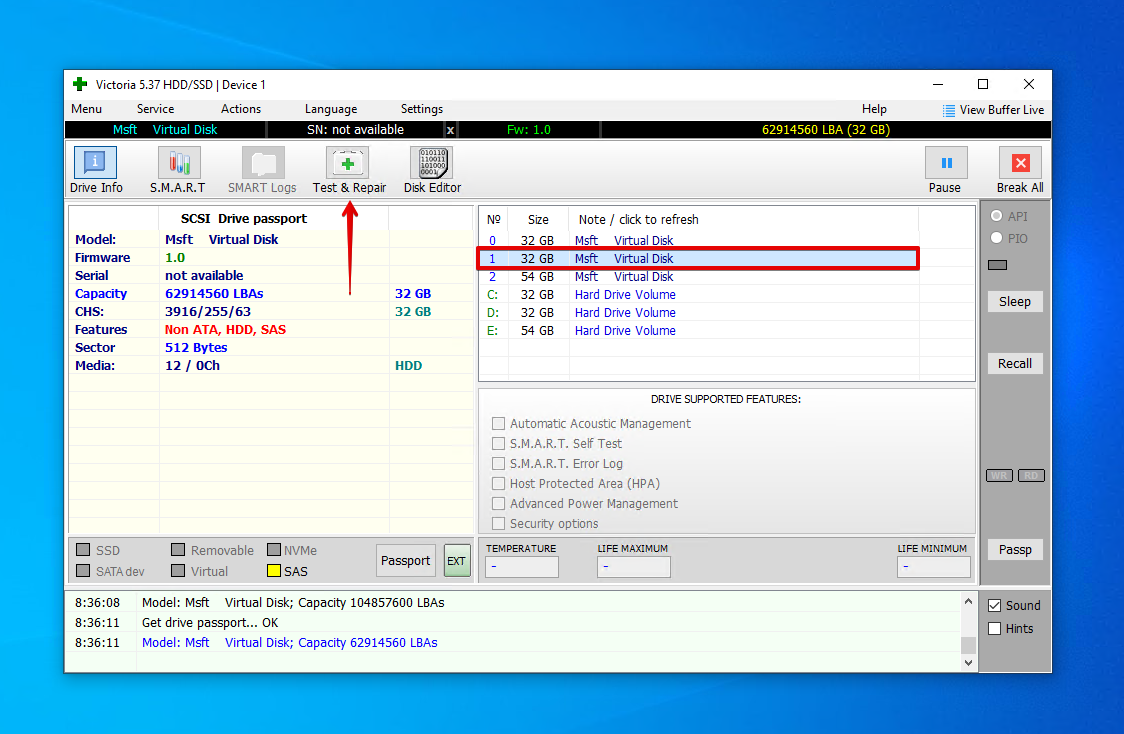The height and width of the screenshot is (734, 1124).
Task: Click the log scroll up arrow
Action: coord(968,601)
